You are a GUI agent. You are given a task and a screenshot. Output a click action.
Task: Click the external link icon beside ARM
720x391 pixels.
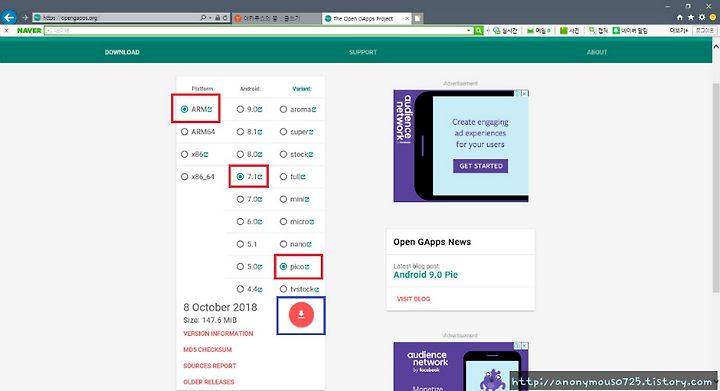click(x=210, y=109)
